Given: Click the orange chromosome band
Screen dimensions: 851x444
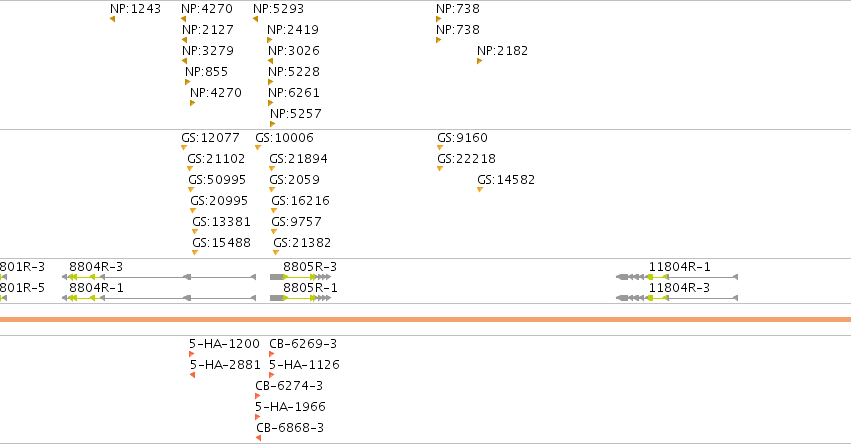Looking at the screenshot, I should click(x=426, y=320).
